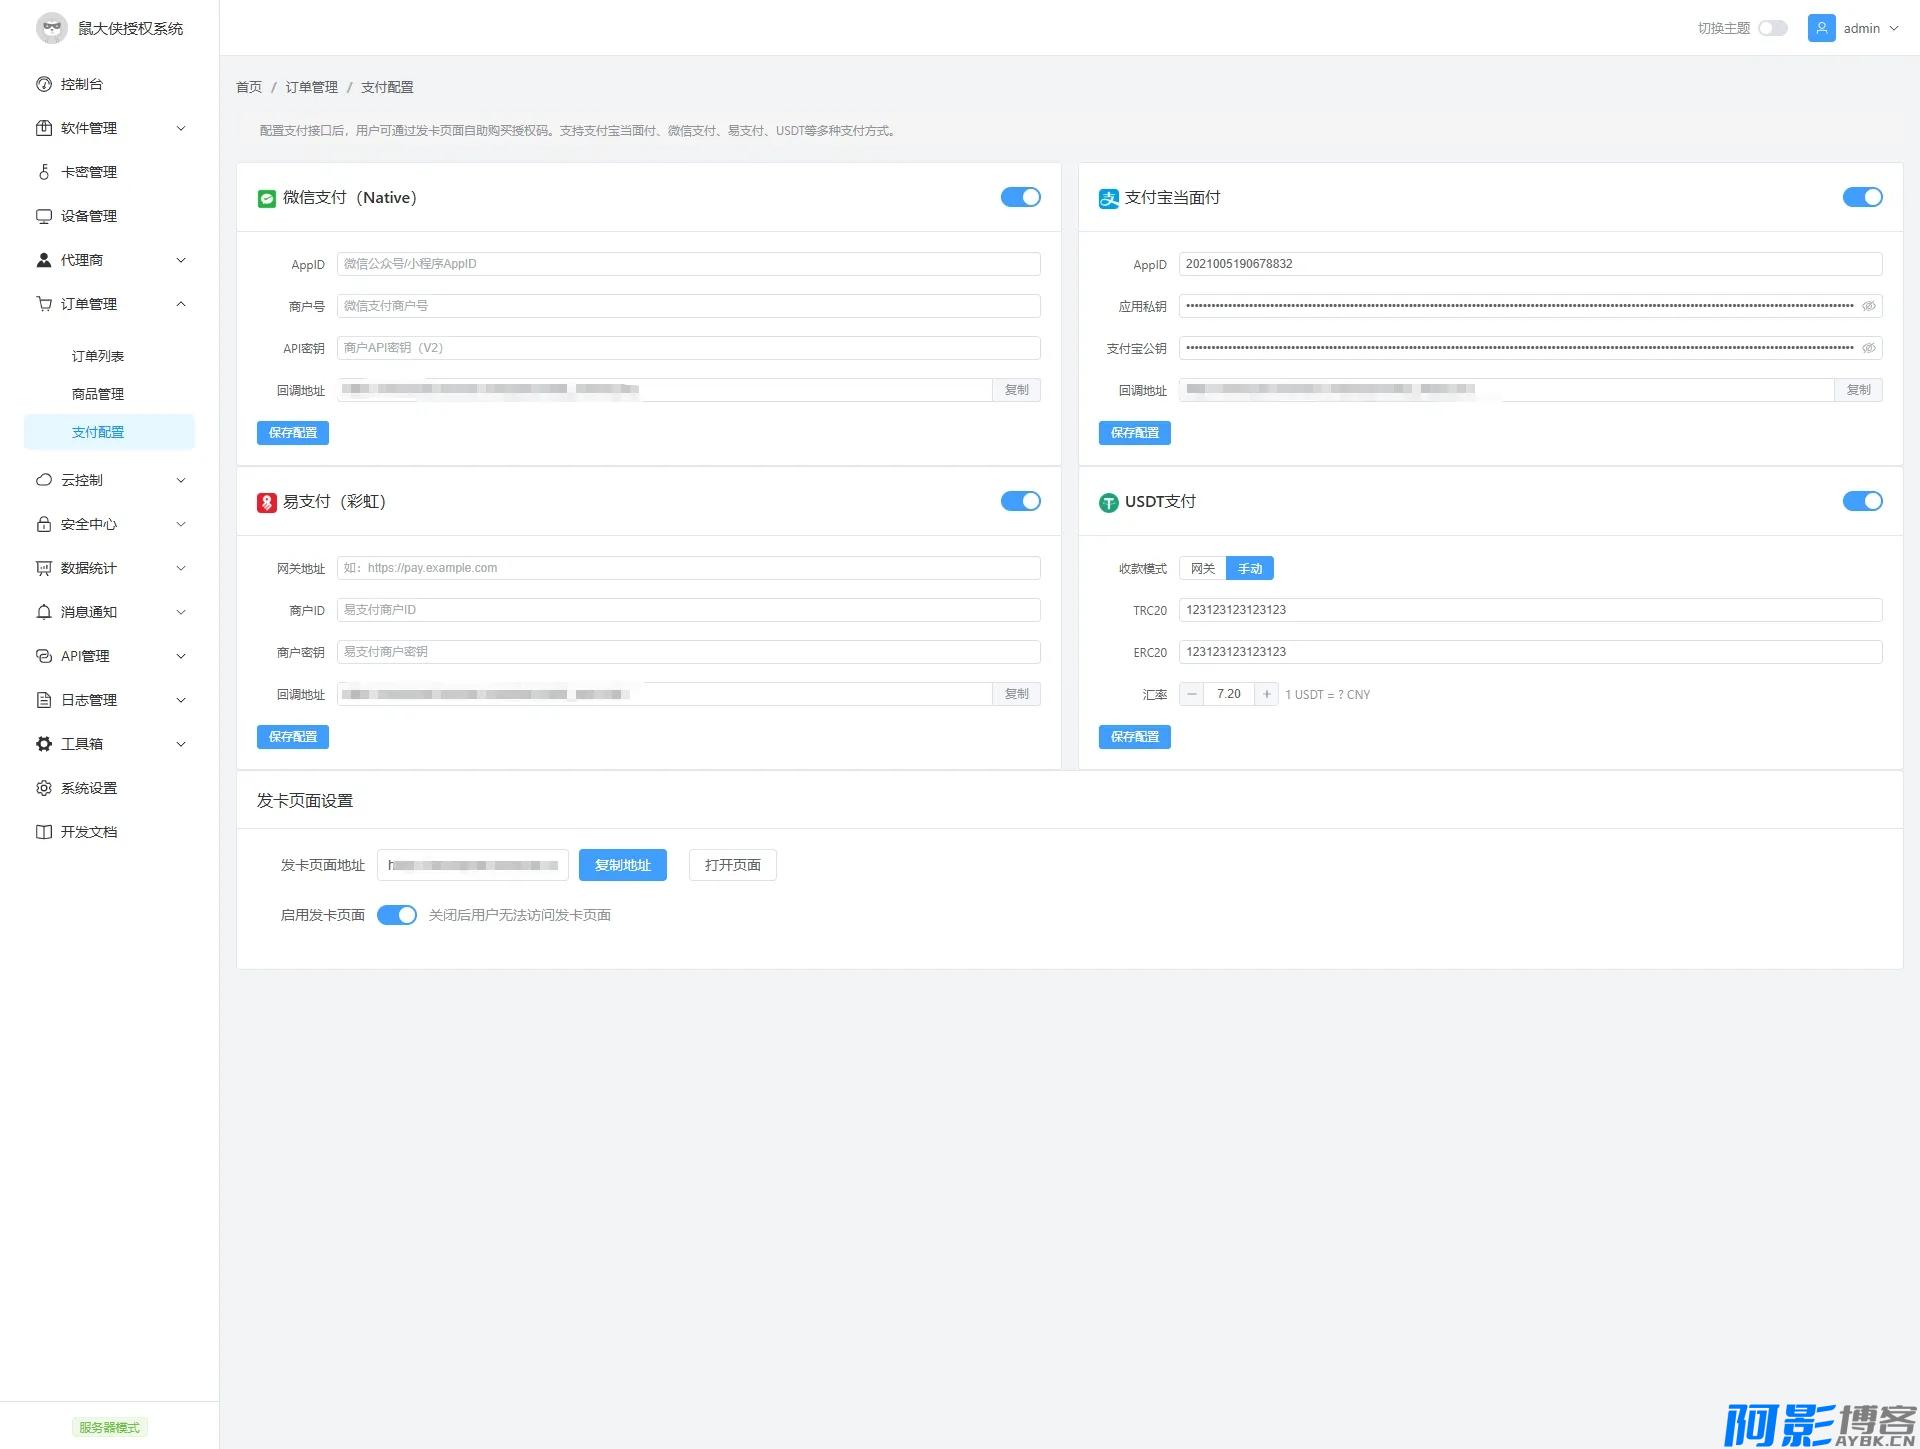The height and width of the screenshot is (1449, 1920).
Task: Collapse the 订单管理 menu chevron
Action: [181, 304]
